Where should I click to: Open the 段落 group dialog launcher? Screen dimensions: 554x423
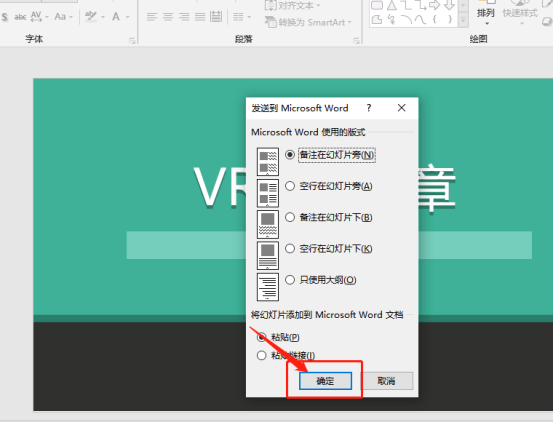pyautogui.click(x=356, y=41)
